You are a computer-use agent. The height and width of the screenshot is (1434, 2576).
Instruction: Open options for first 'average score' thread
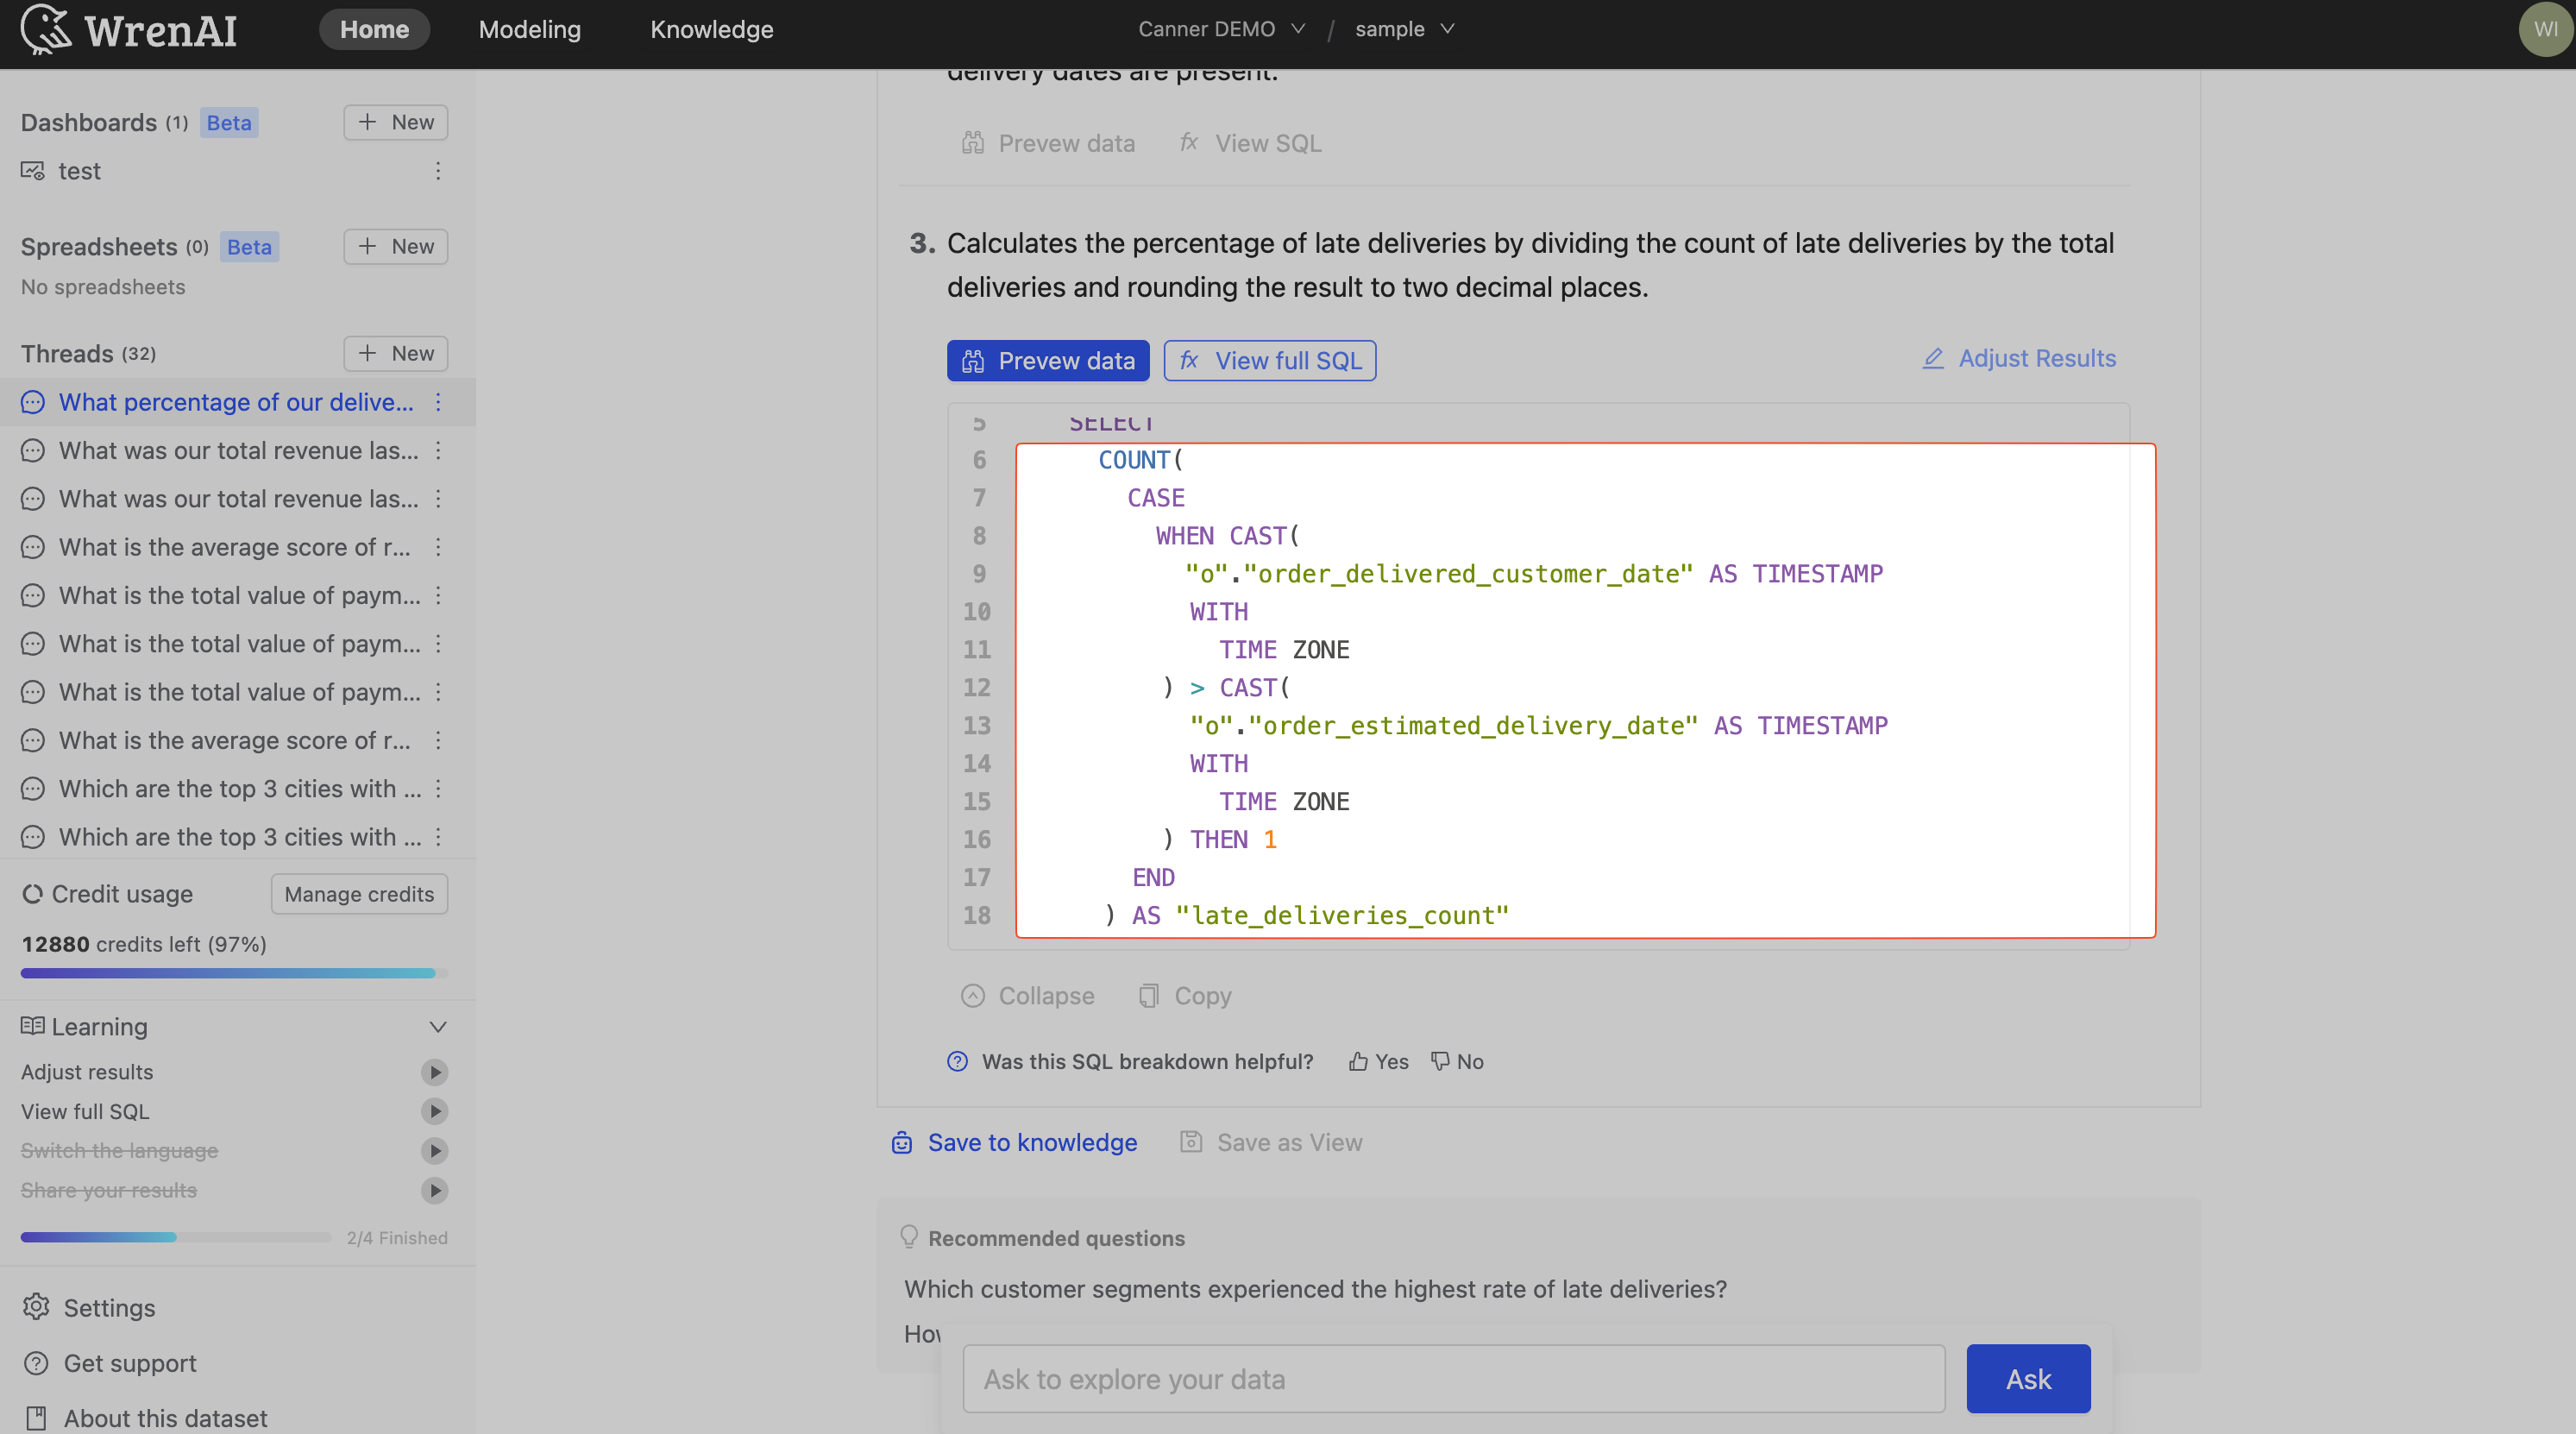pyautogui.click(x=438, y=547)
